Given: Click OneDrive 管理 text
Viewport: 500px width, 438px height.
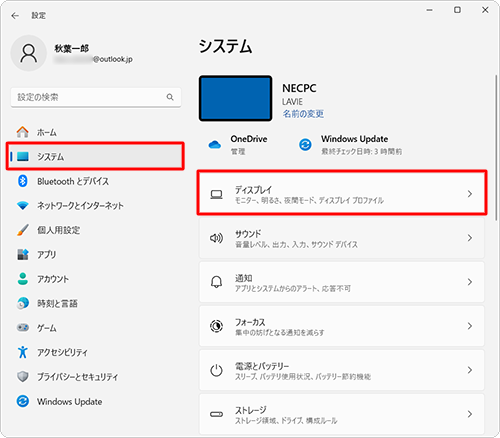Looking at the screenshot, I should tap(238, 152).
